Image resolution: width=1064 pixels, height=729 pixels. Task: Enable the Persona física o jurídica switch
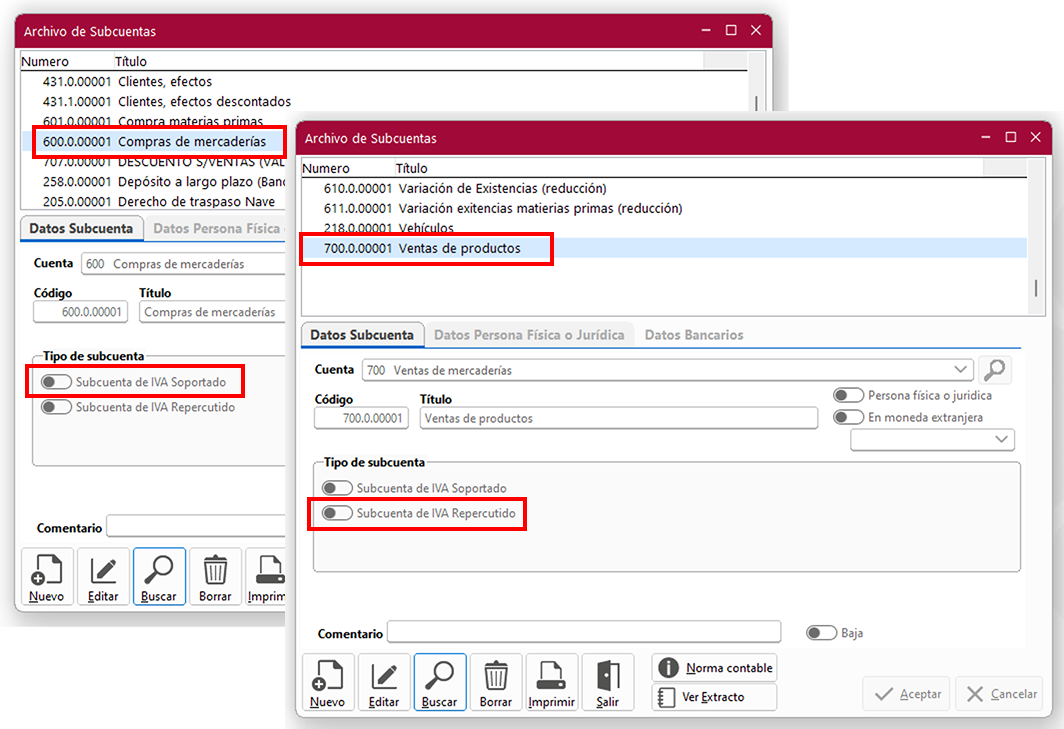[x=849, y=396]
